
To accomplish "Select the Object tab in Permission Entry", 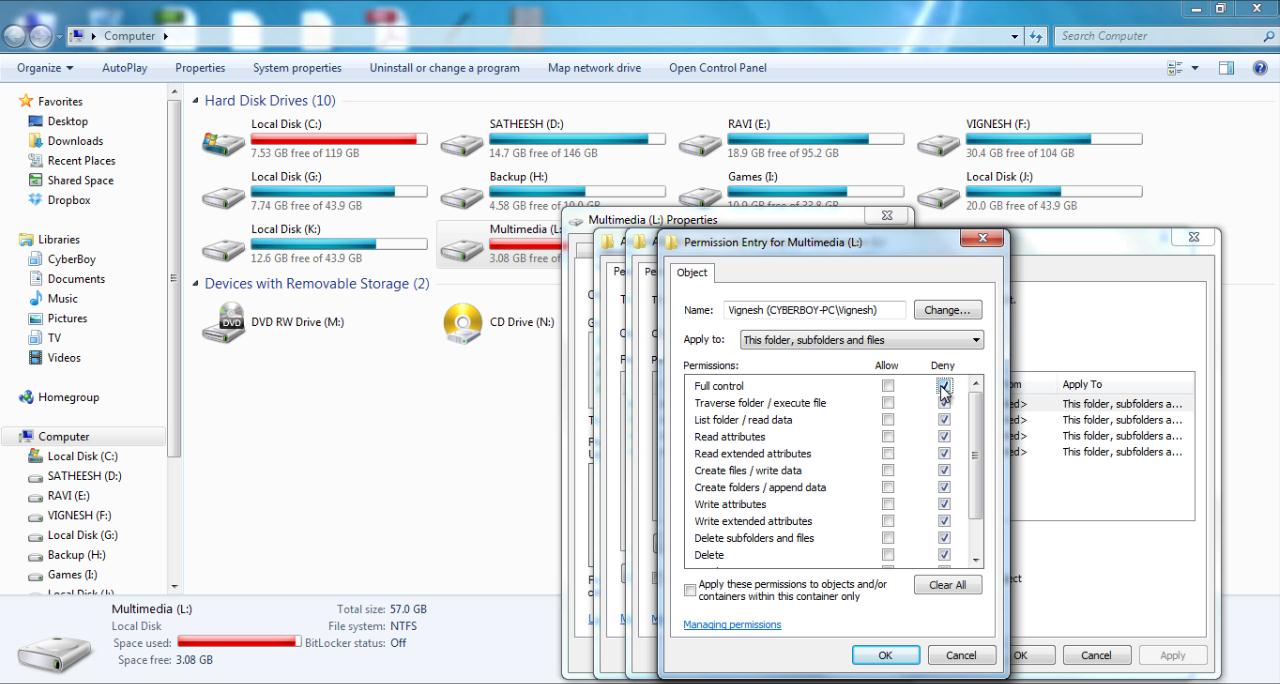I will (692, 273).
